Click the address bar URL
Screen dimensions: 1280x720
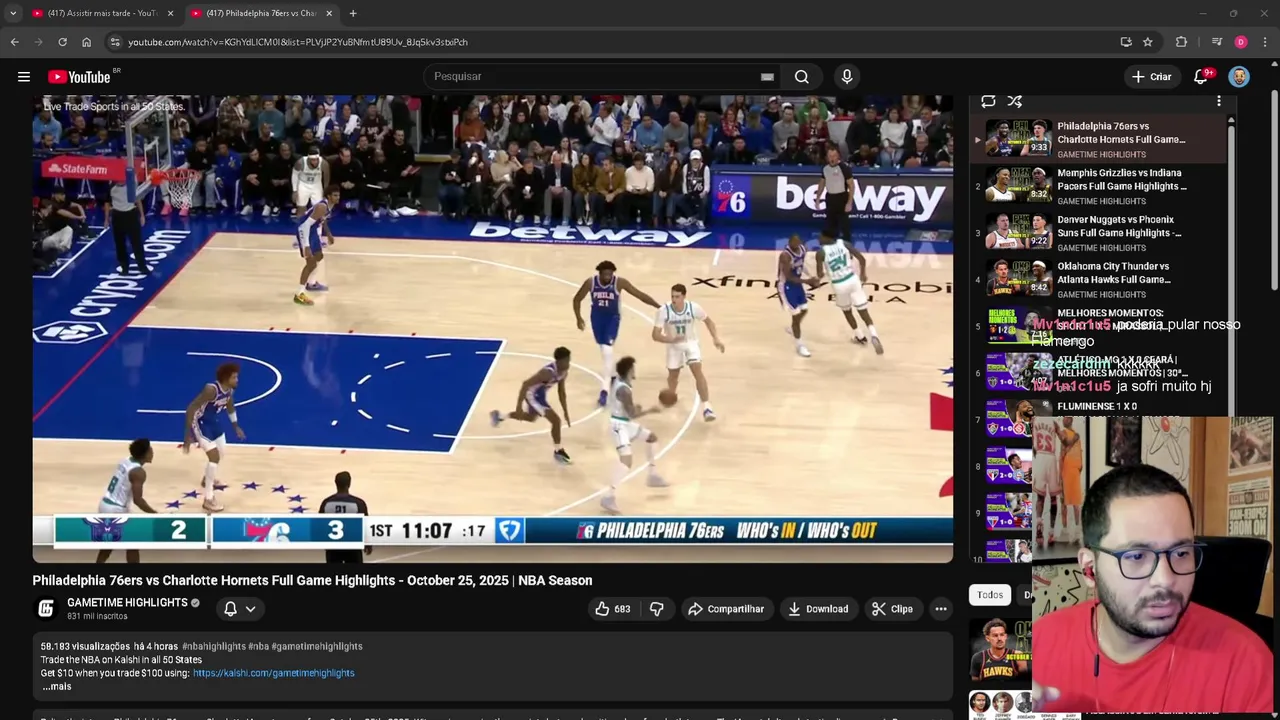click(x=298, y=42)
